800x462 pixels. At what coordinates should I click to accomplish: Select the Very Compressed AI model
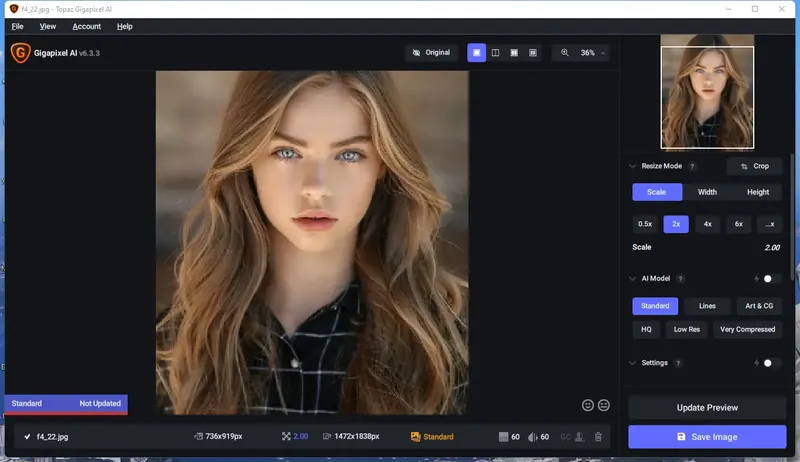click(x=747, y=329)
